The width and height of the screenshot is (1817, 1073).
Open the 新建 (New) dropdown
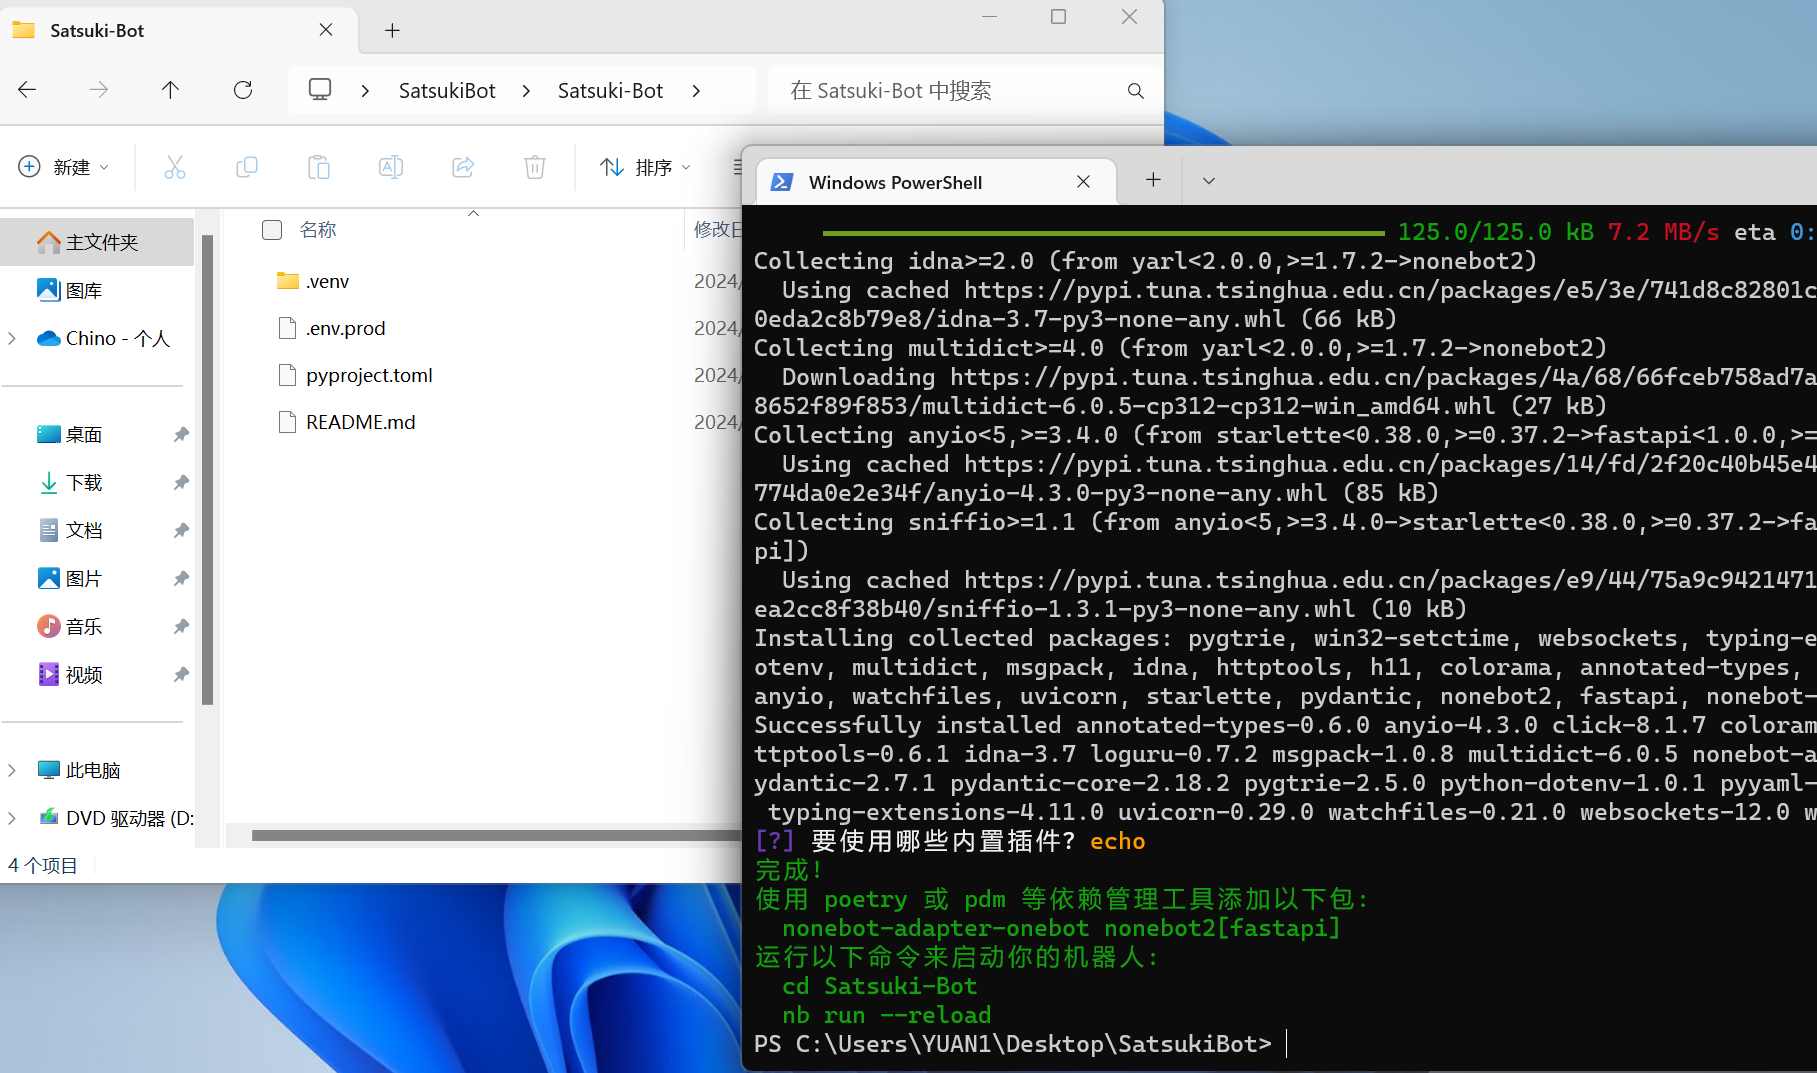pyautogui.click(x=63, y=167)
